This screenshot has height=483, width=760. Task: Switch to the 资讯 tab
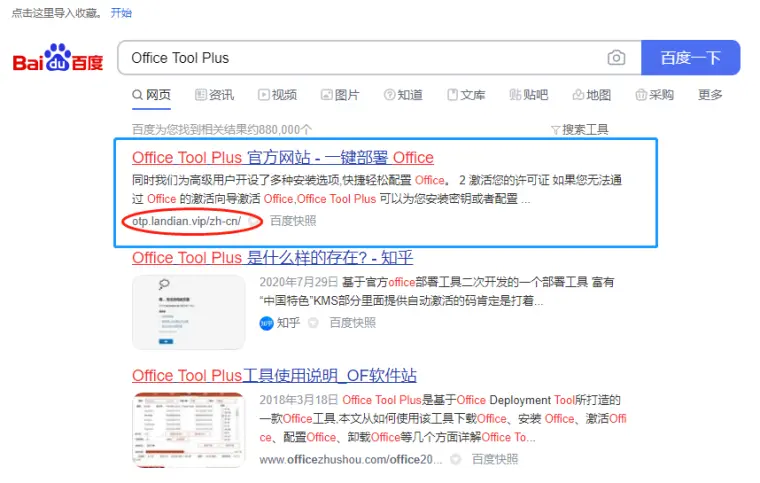(x=214, y=94)
